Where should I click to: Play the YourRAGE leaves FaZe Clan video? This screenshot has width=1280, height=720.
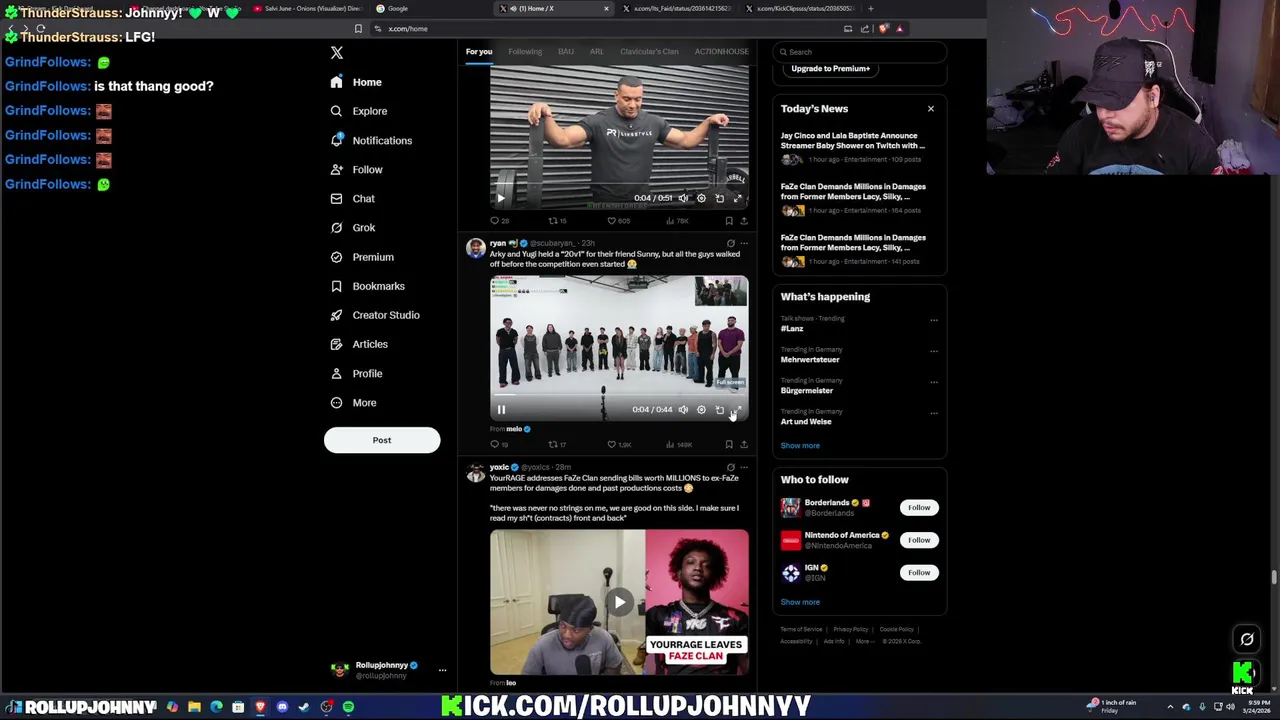pos(619,602)
